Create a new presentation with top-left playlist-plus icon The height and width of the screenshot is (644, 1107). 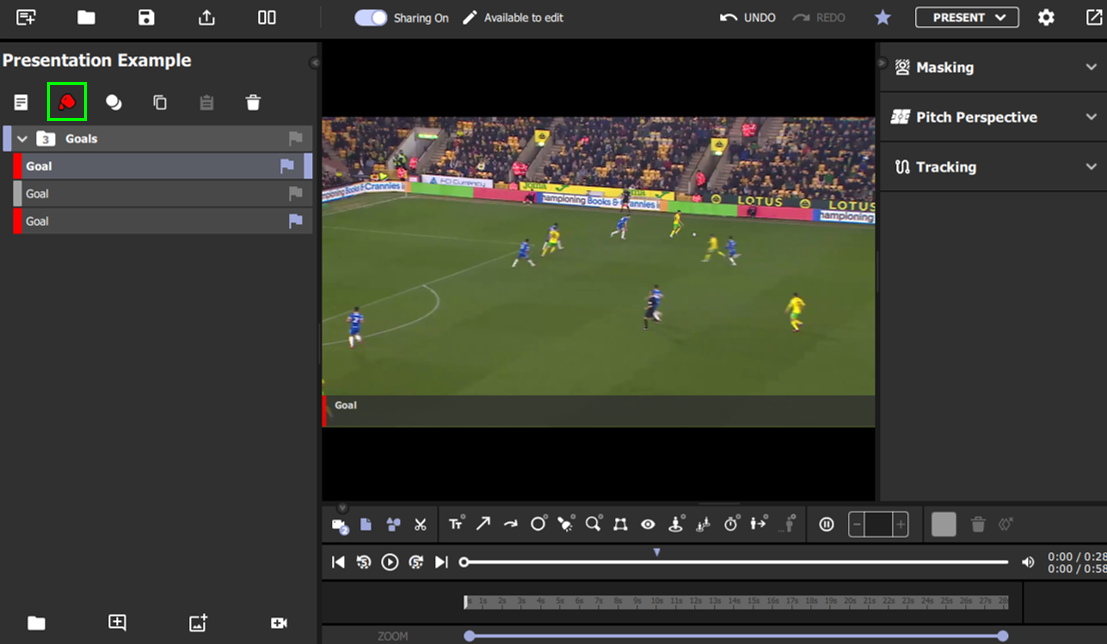pyautogui.click(x=26, y=18)
